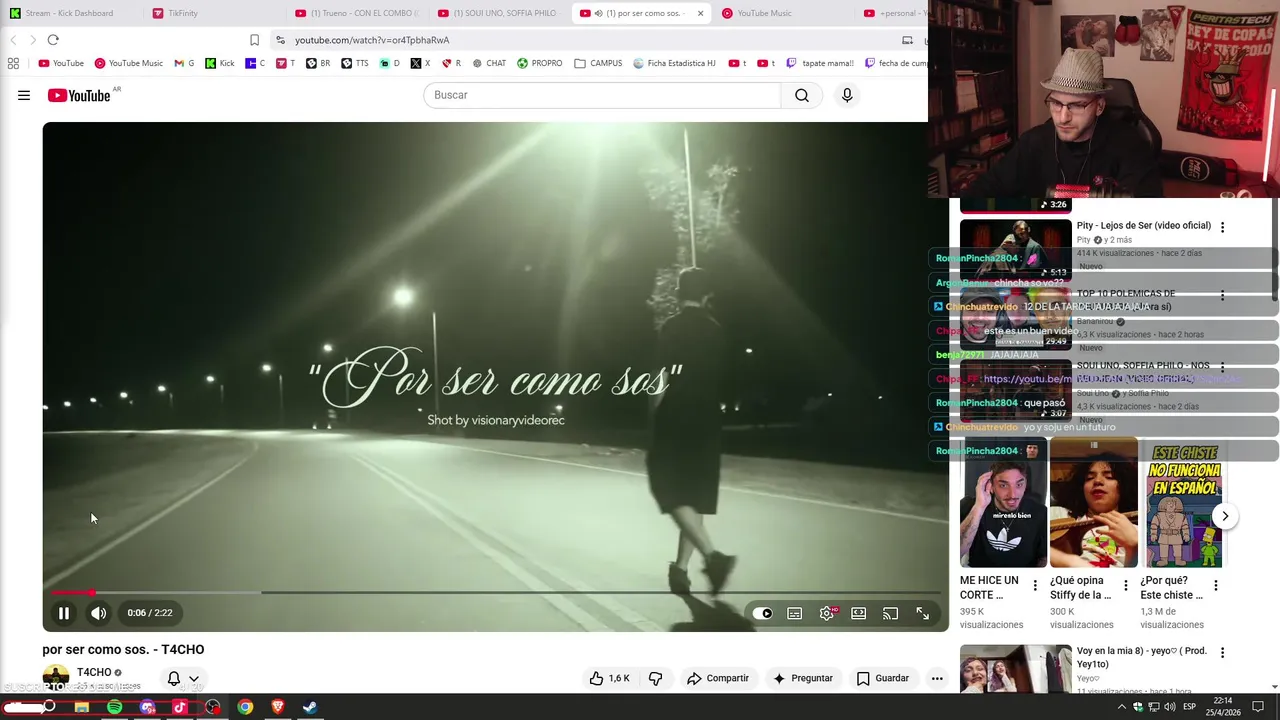Open the T4CHO channel name link

pyautogui.click(x=94, y=672)
